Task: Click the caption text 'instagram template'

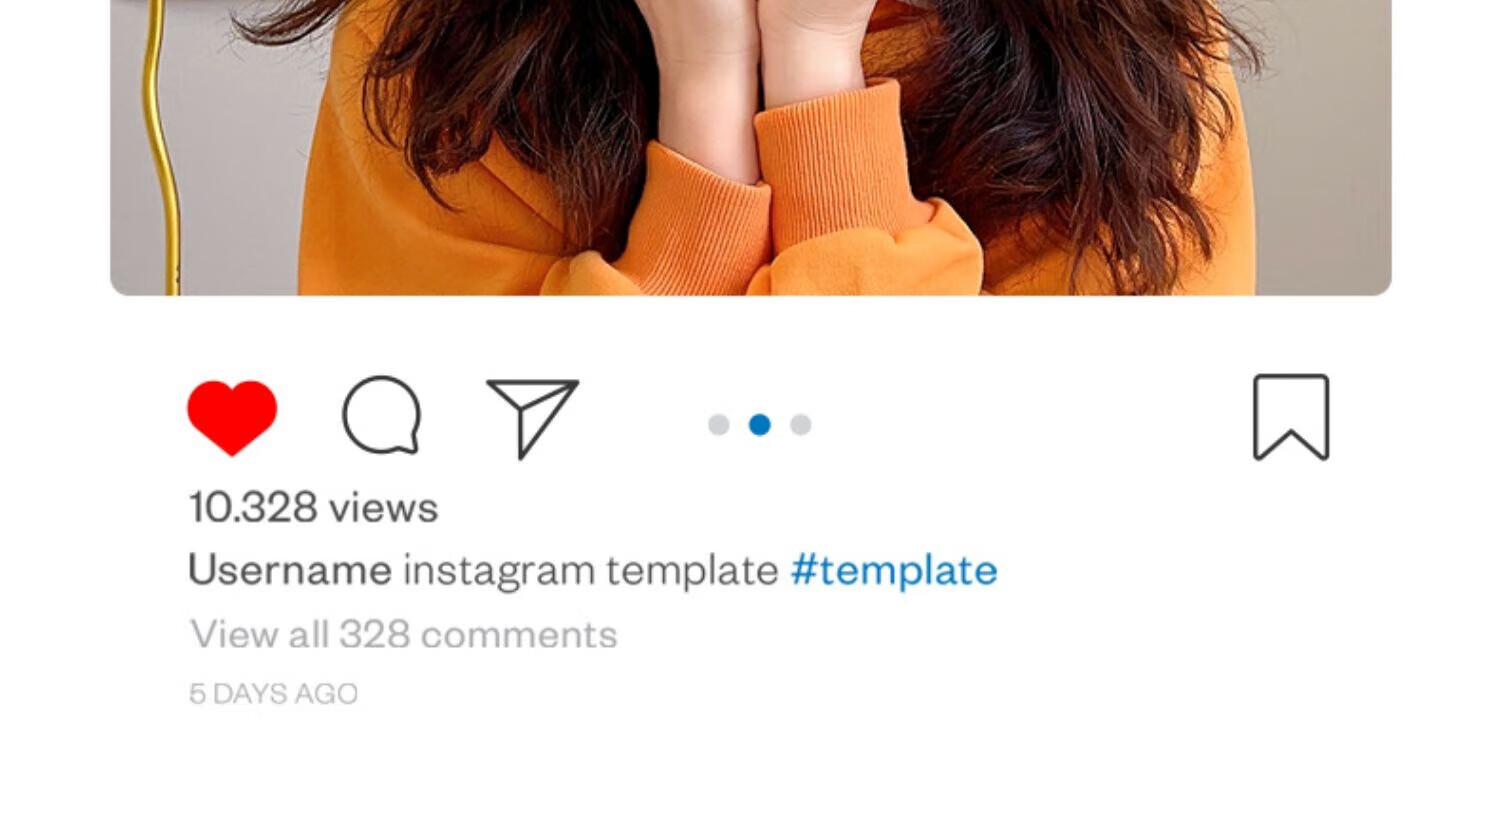Action: click(590, 571)
